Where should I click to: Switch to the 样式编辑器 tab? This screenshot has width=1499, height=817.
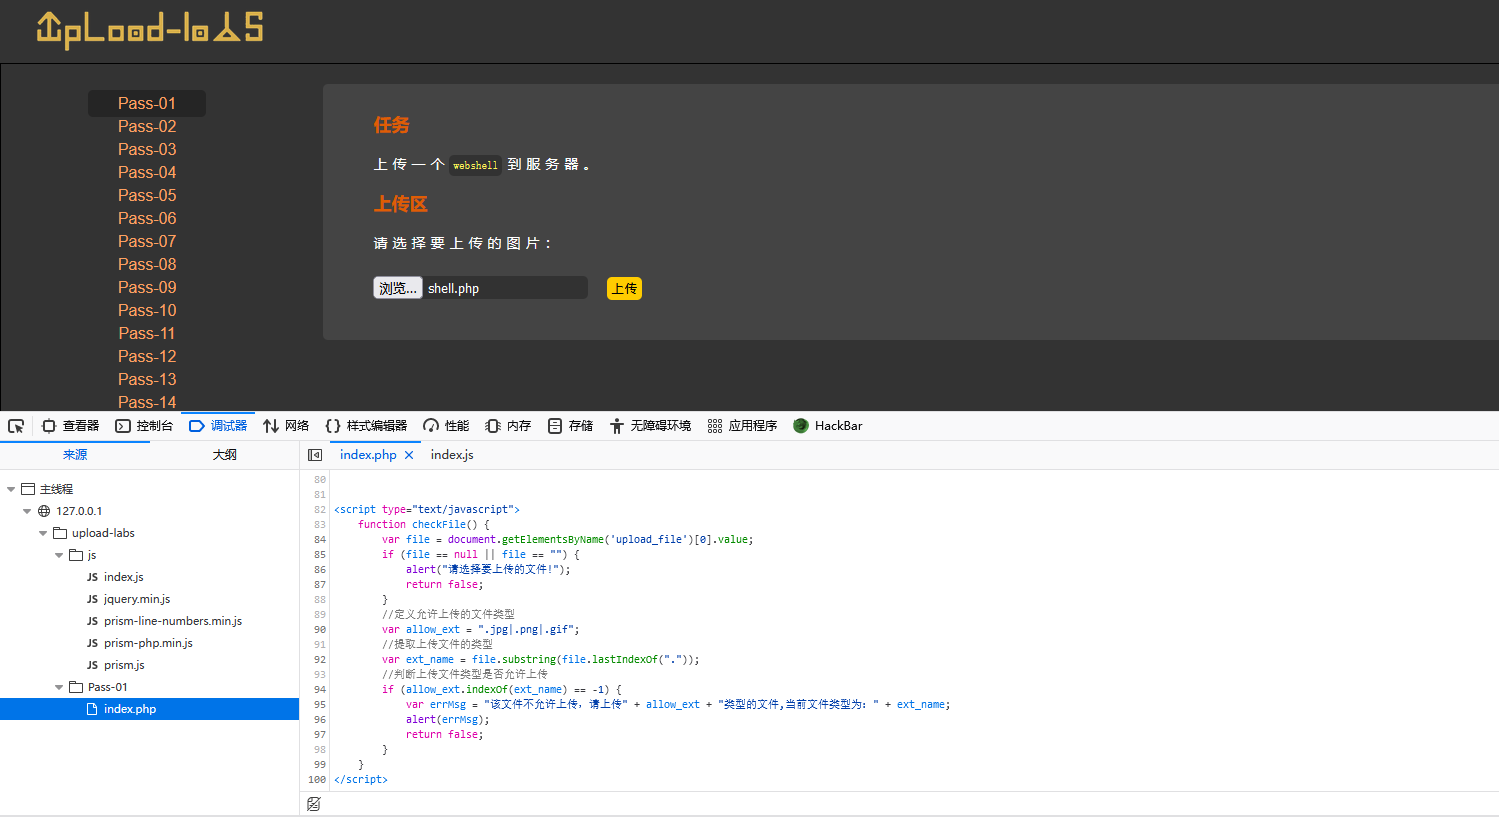[366, 426]
